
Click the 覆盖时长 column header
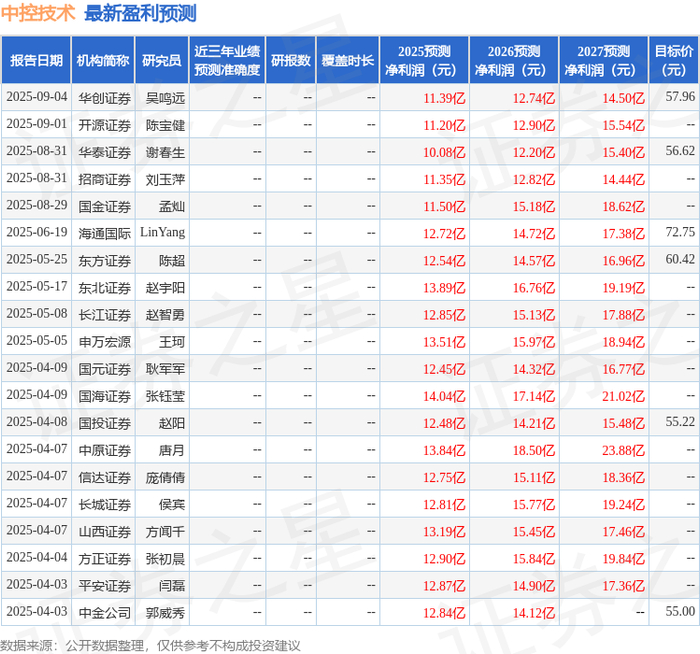point(348,60)
